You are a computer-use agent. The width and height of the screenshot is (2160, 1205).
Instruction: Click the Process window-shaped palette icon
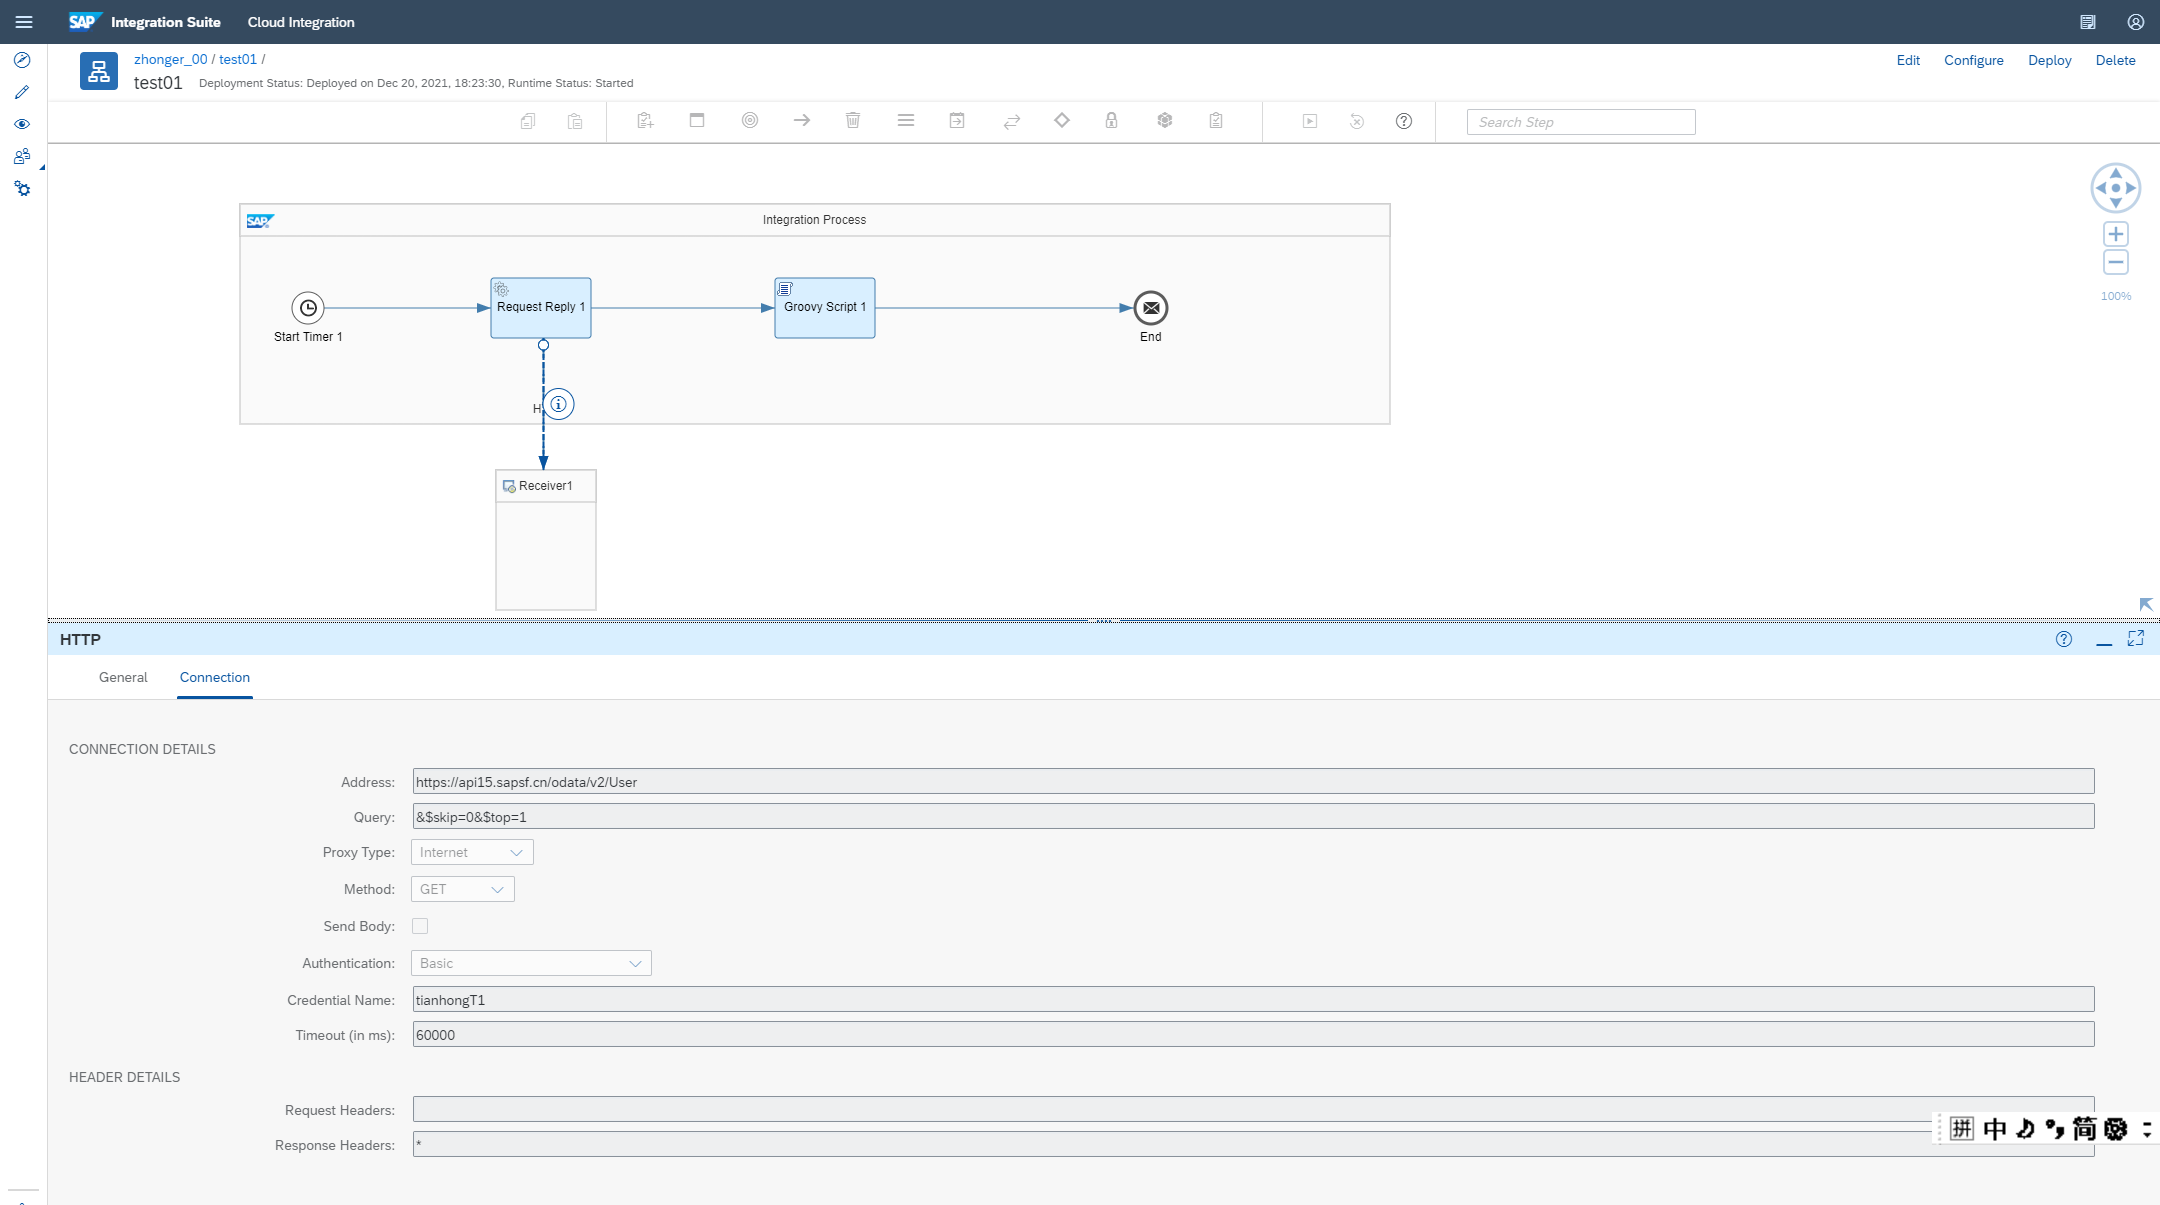[697, 121]
